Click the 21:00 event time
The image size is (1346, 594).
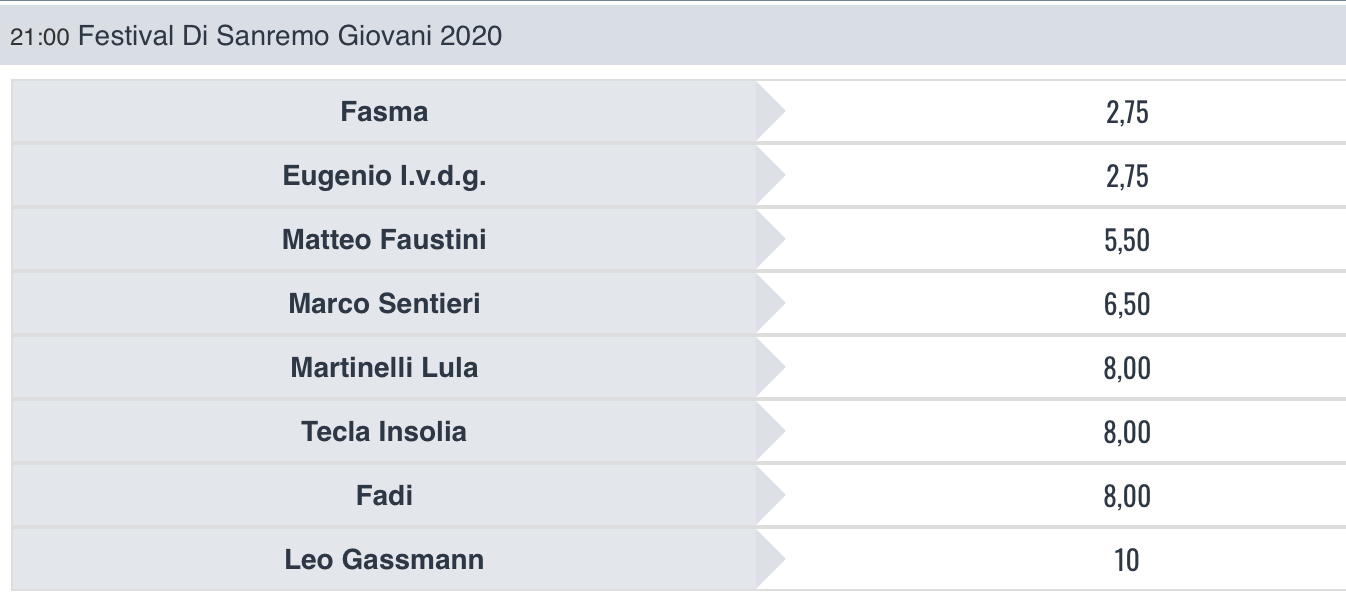click(x=39, y=38)
